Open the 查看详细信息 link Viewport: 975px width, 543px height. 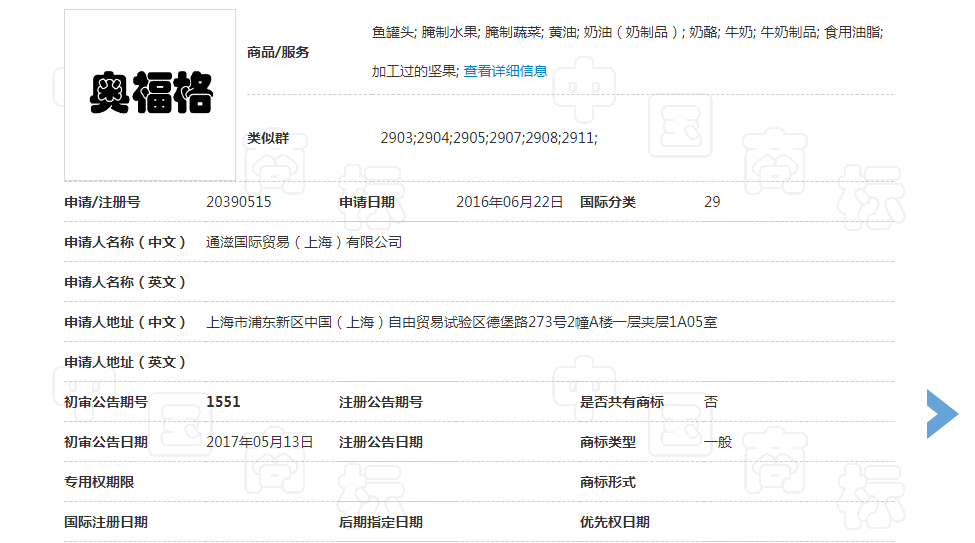505,72
